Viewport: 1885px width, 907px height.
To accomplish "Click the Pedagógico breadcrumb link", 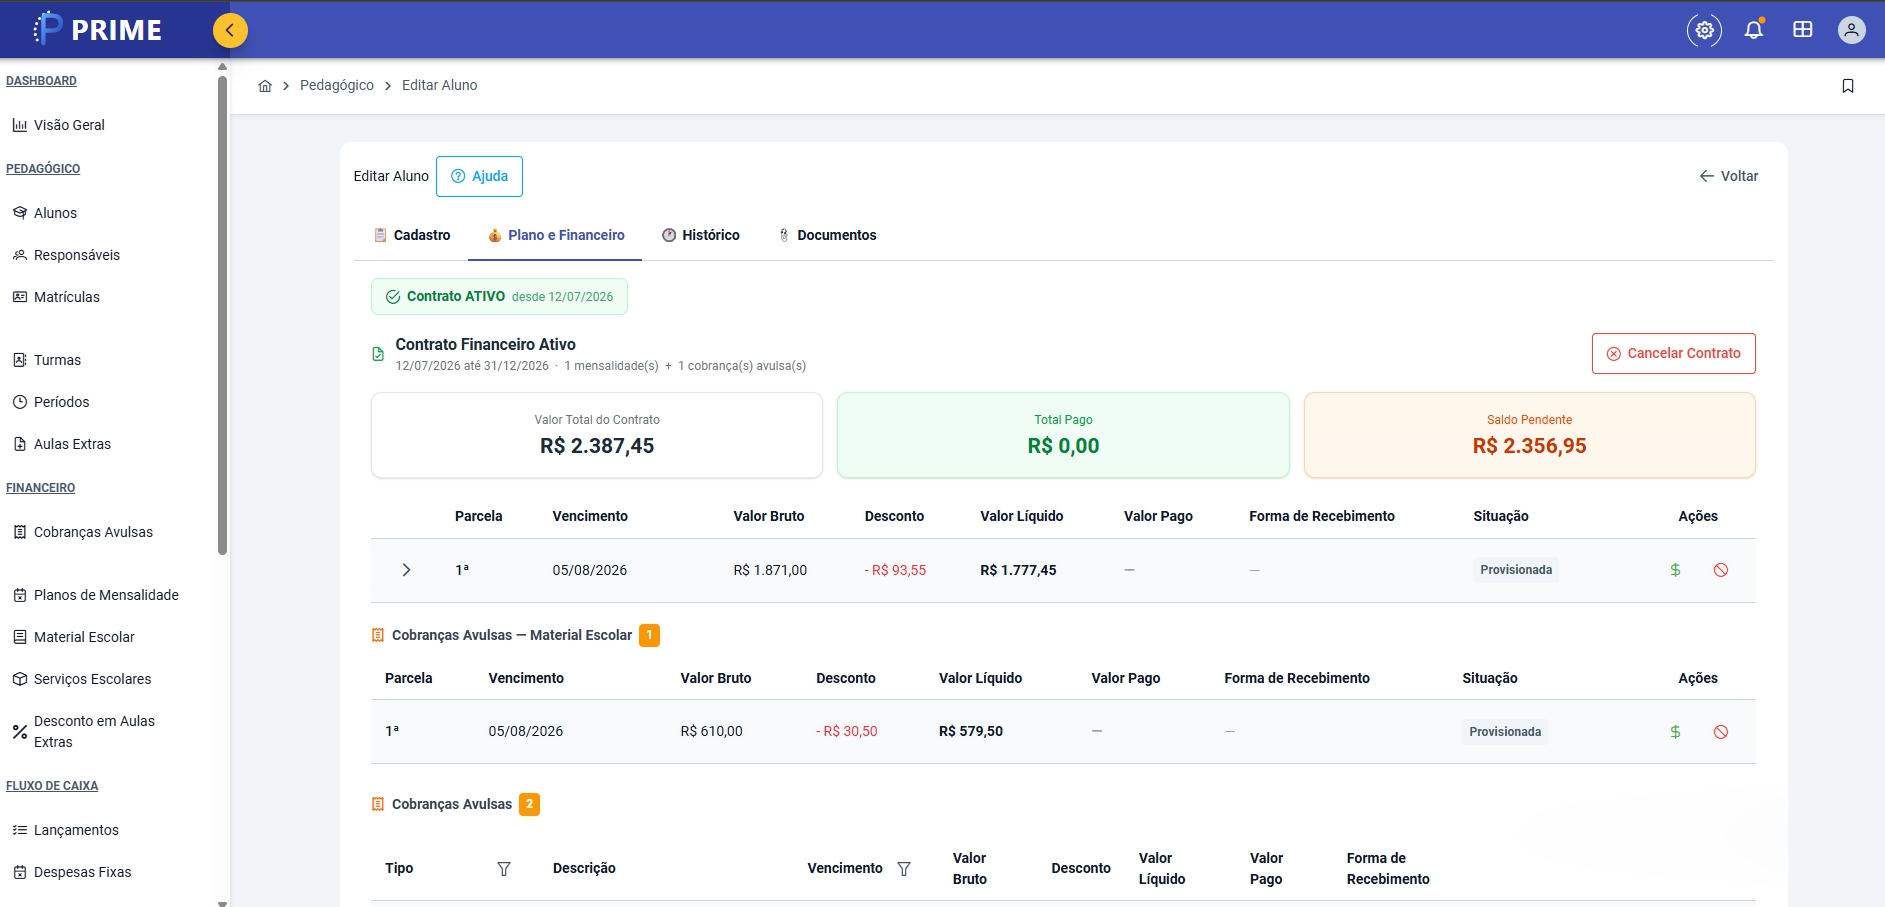I will click(x=337, y=85).
